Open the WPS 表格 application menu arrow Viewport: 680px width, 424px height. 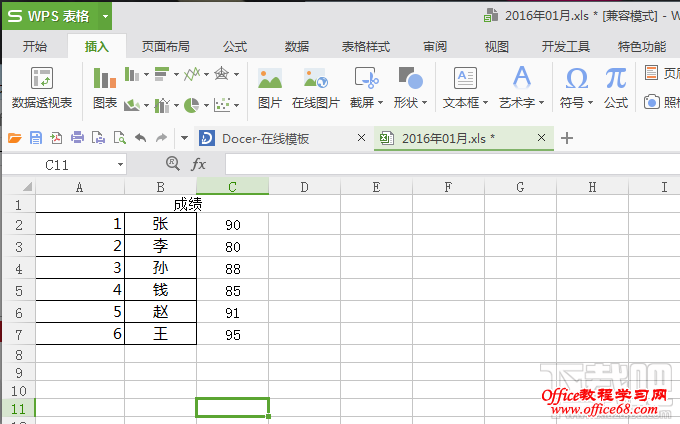point(105,16)
